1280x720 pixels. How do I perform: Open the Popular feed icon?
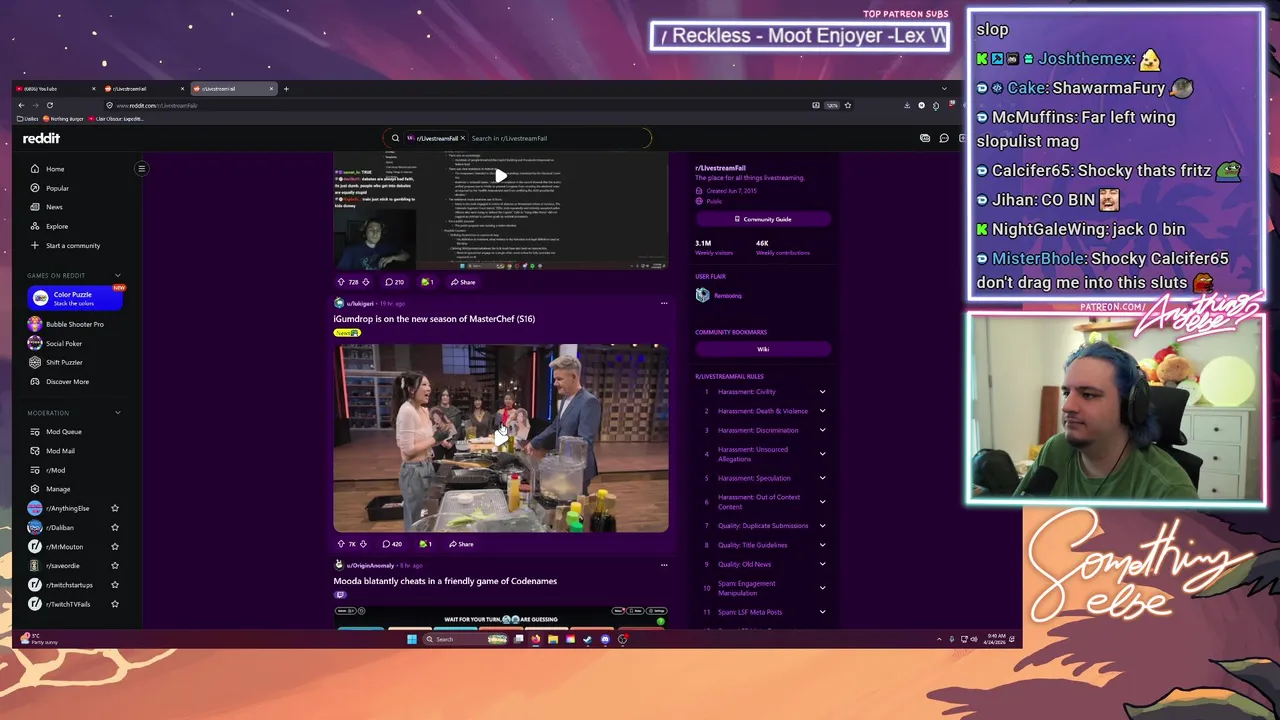tap(35, 188)
